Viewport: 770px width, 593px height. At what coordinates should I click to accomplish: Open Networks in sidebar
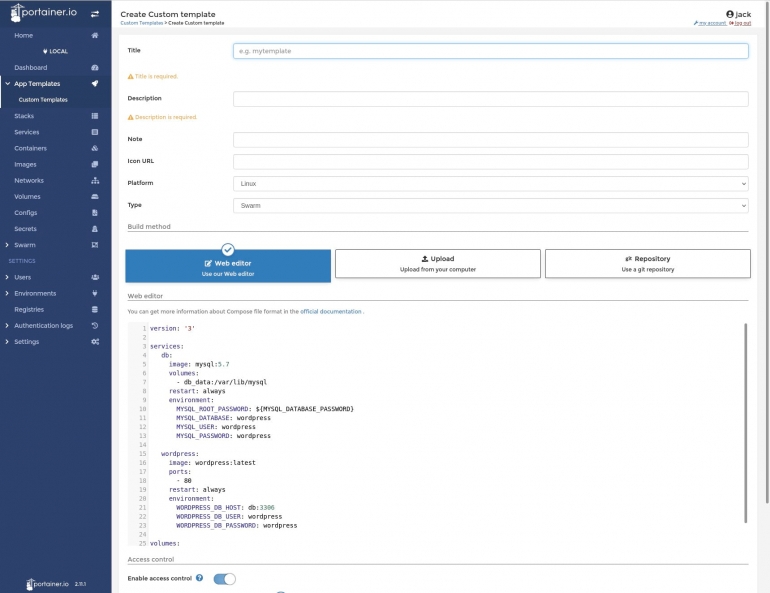click(29, 181)
